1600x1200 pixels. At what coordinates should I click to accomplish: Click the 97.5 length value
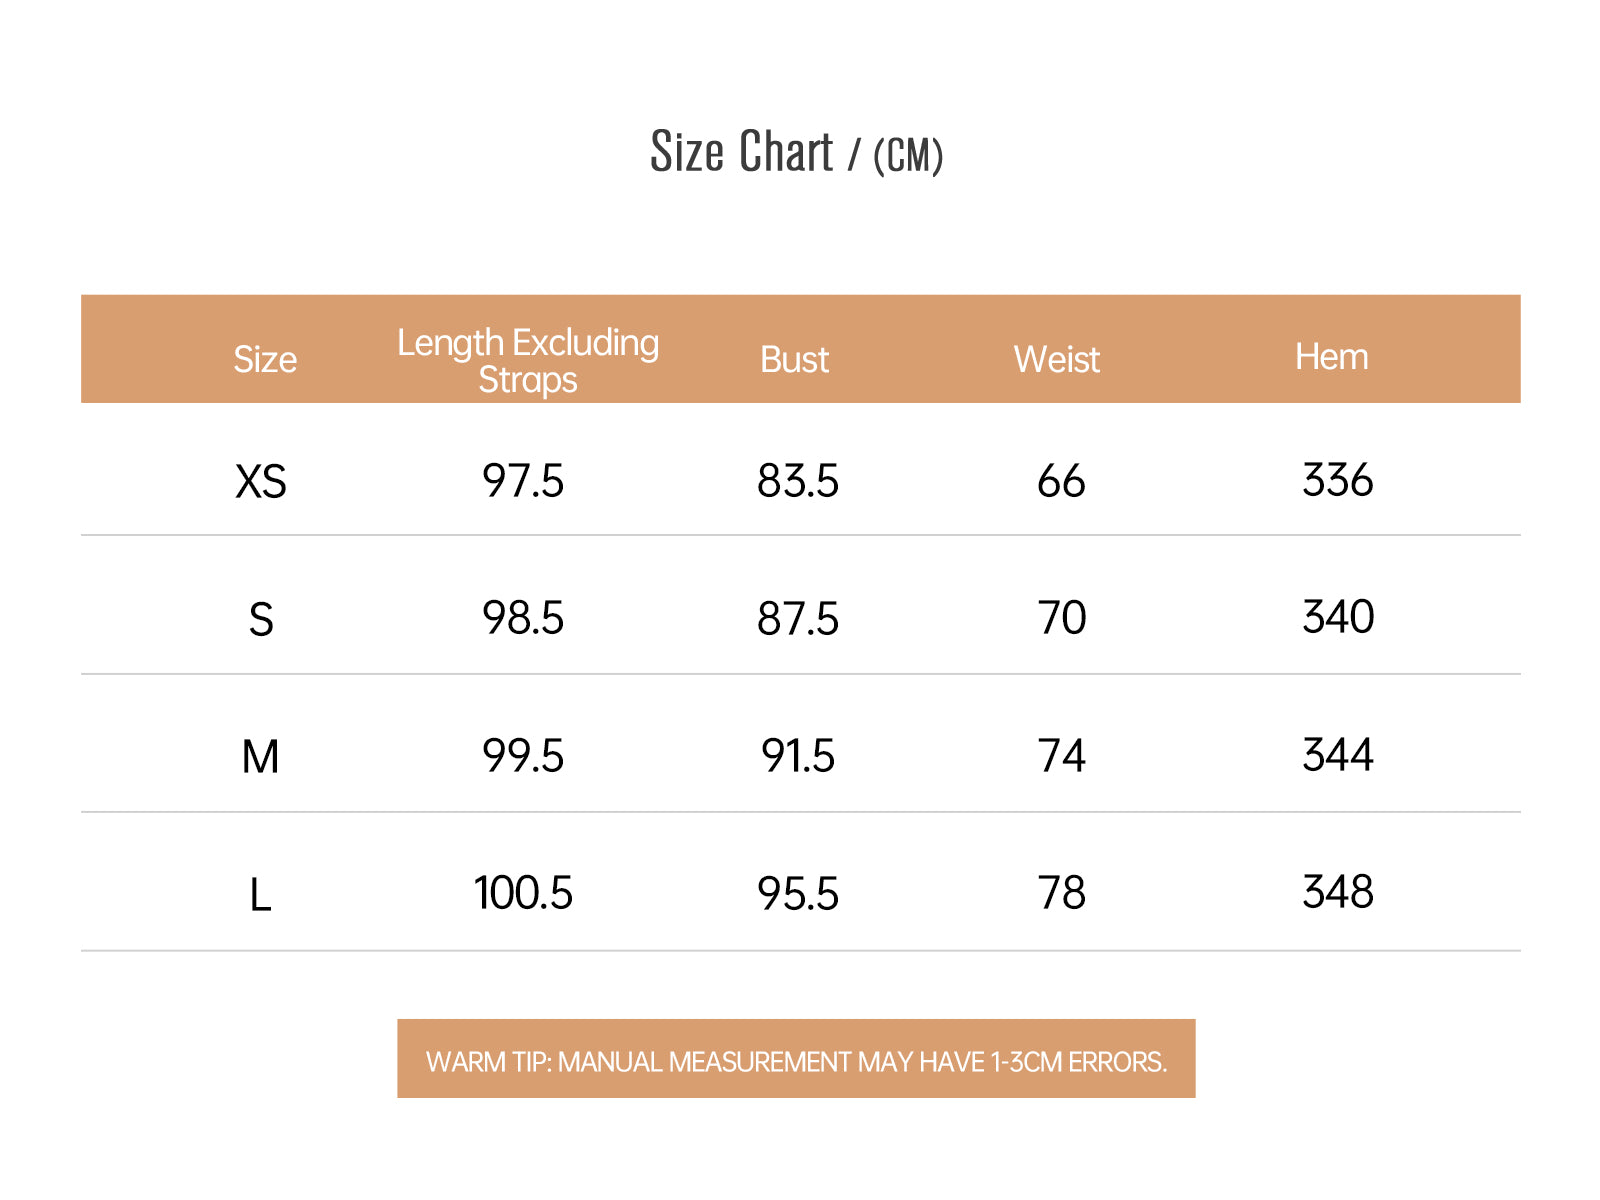click(x=523, y=481)
